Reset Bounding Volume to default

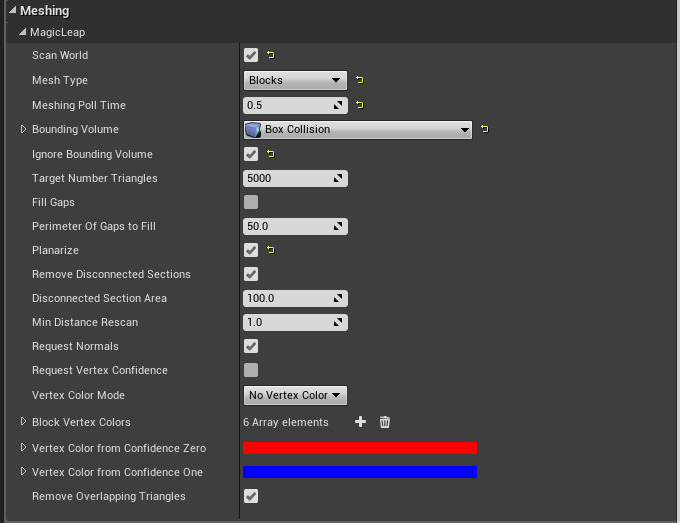click(x=485, y=129)
